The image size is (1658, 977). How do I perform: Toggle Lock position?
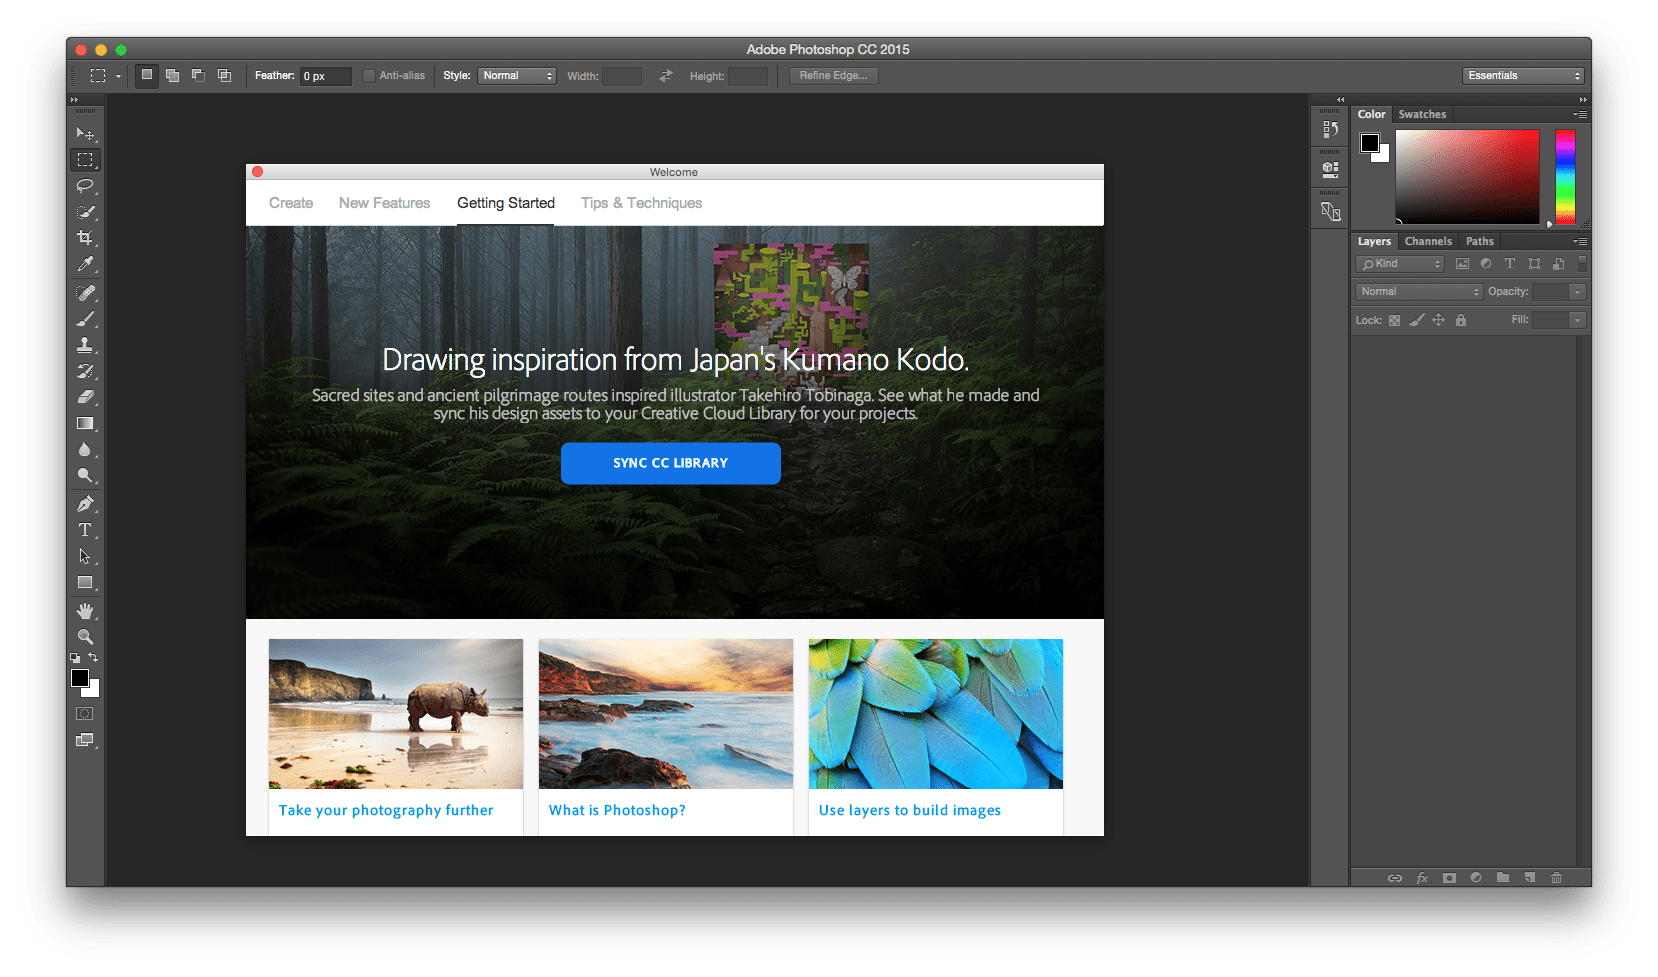point(1438,320)
